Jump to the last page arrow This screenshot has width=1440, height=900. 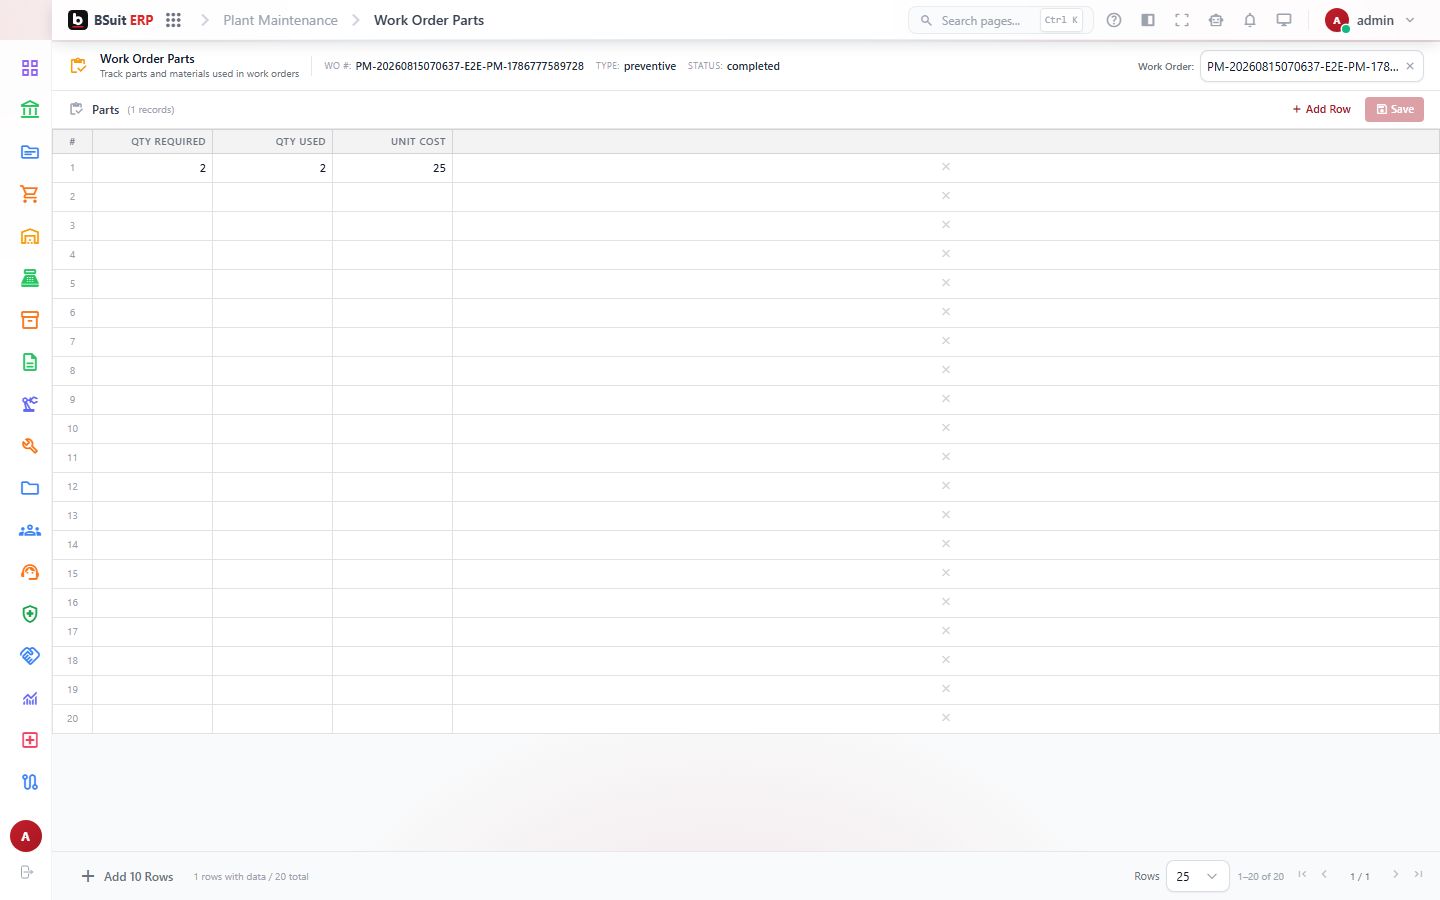tap(1418, 875)
